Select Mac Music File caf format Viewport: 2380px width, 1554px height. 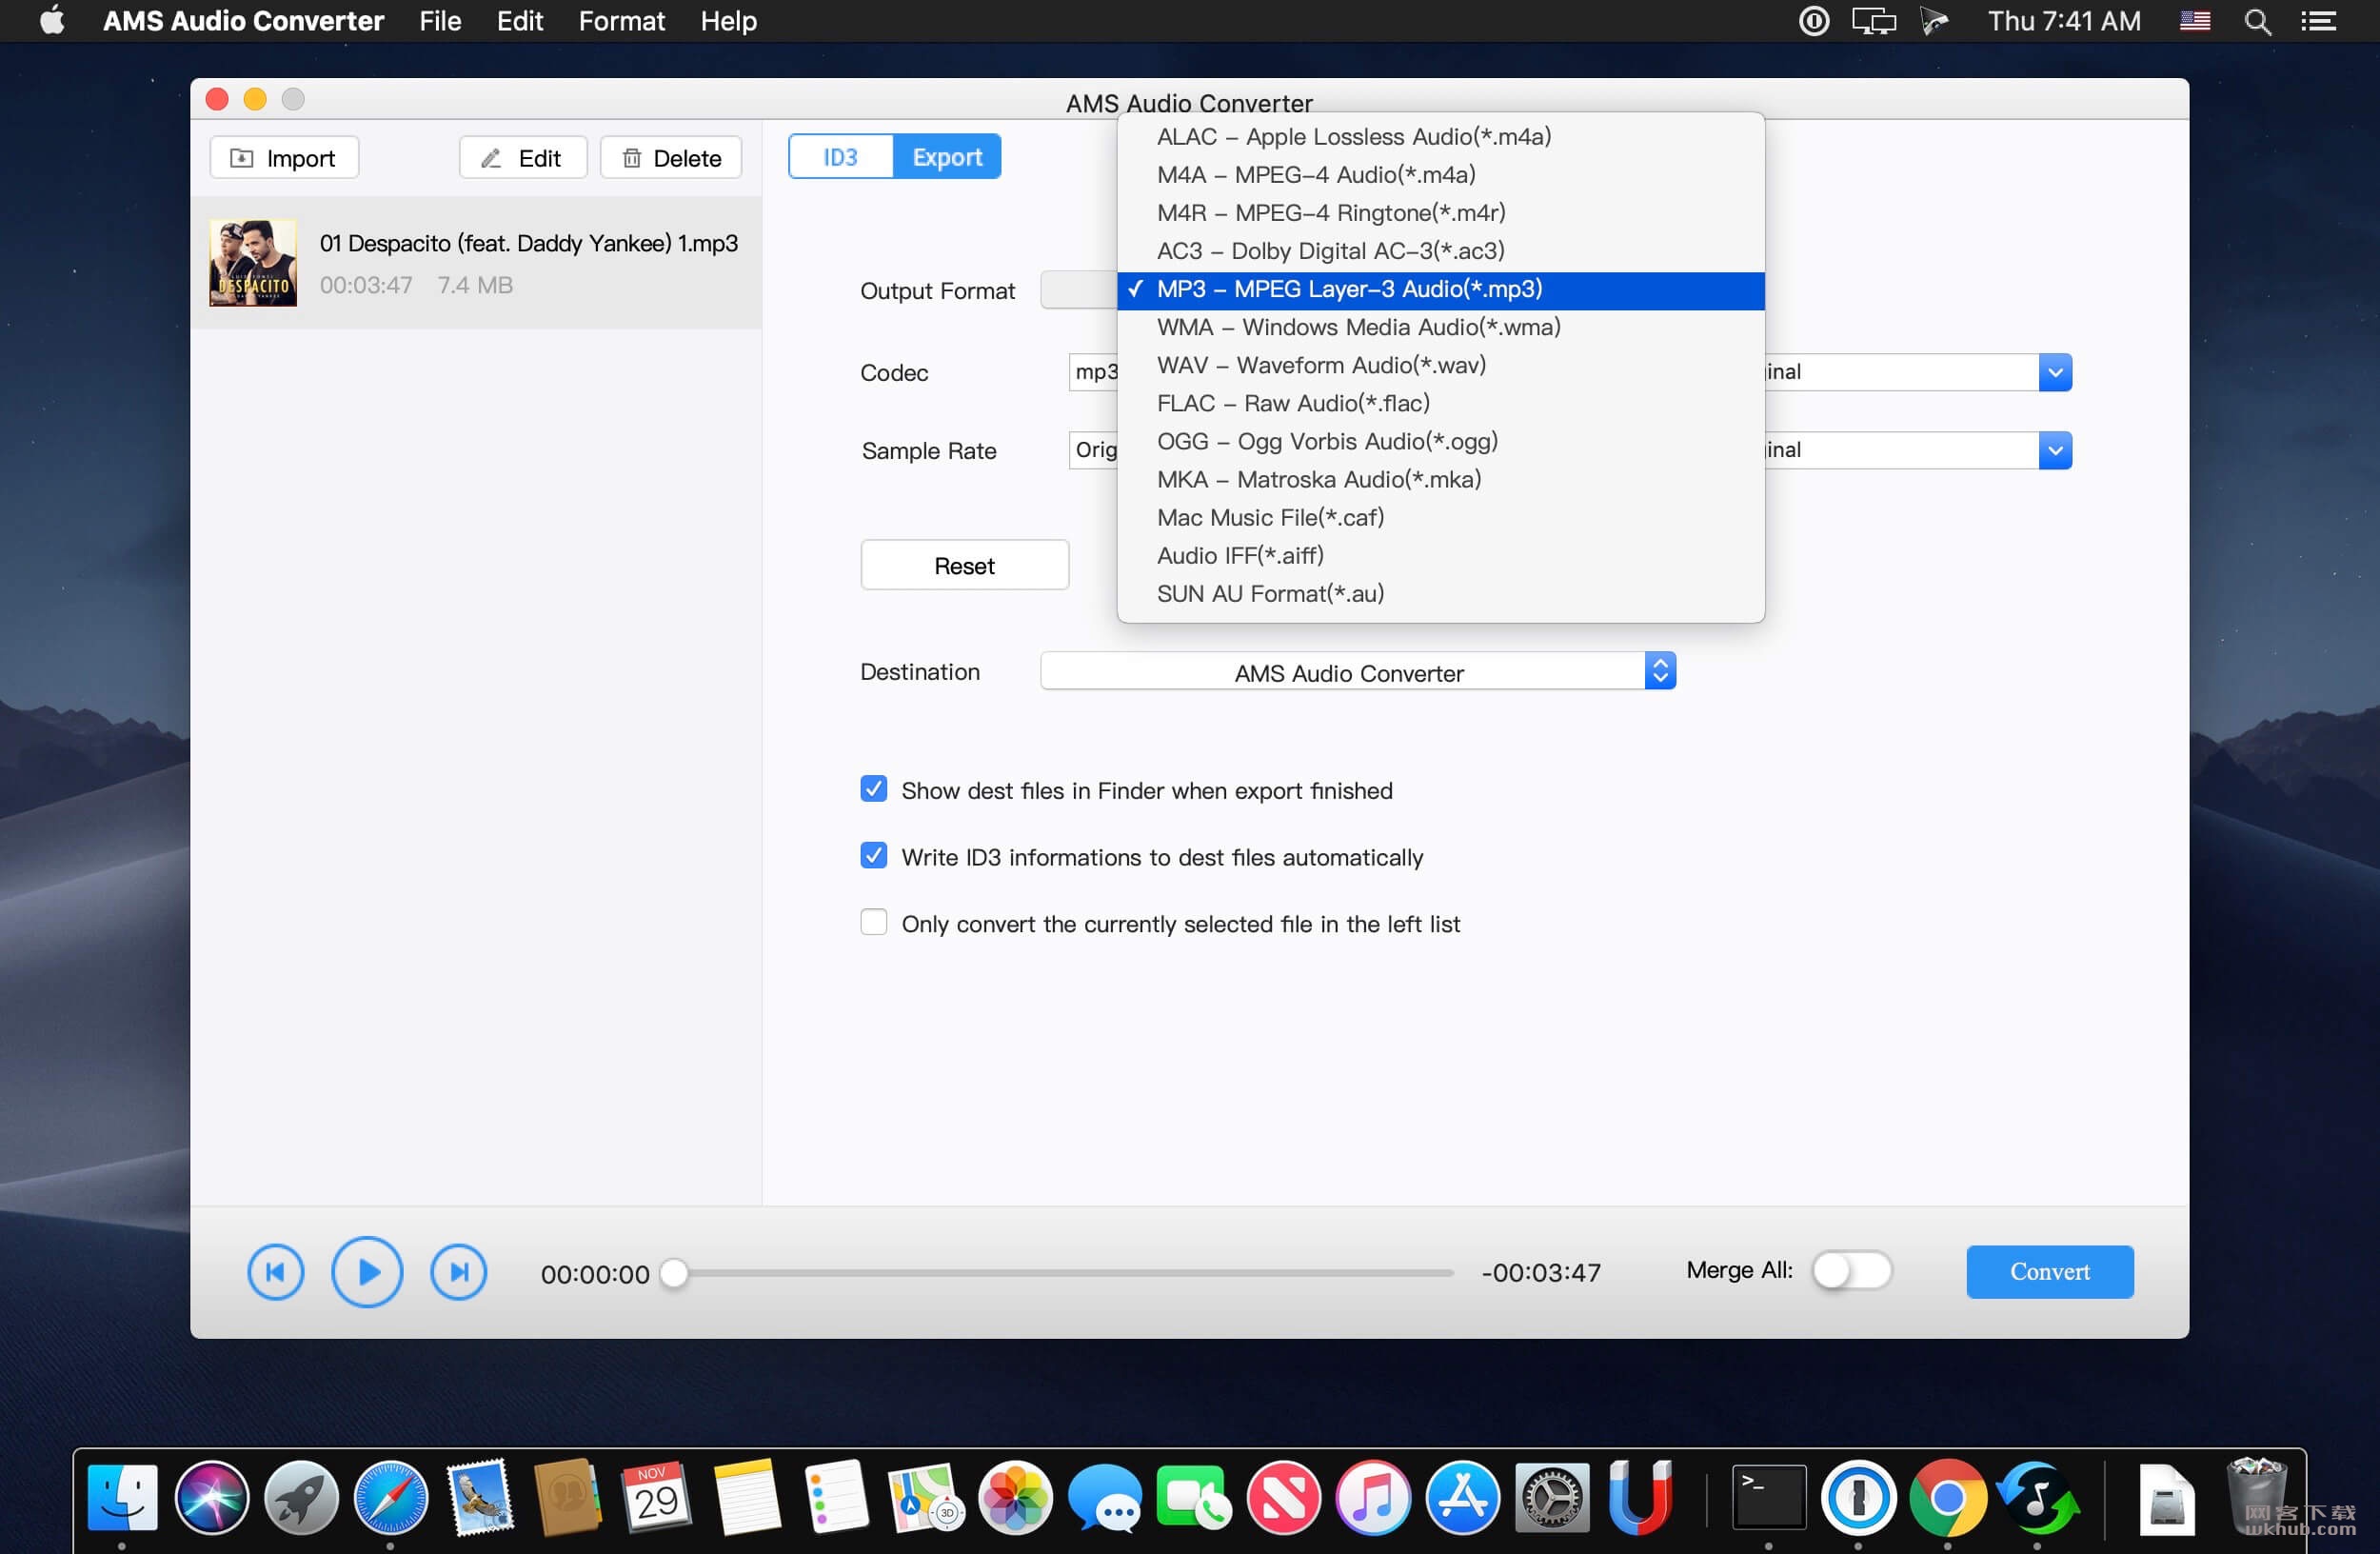coord(1440,518)
